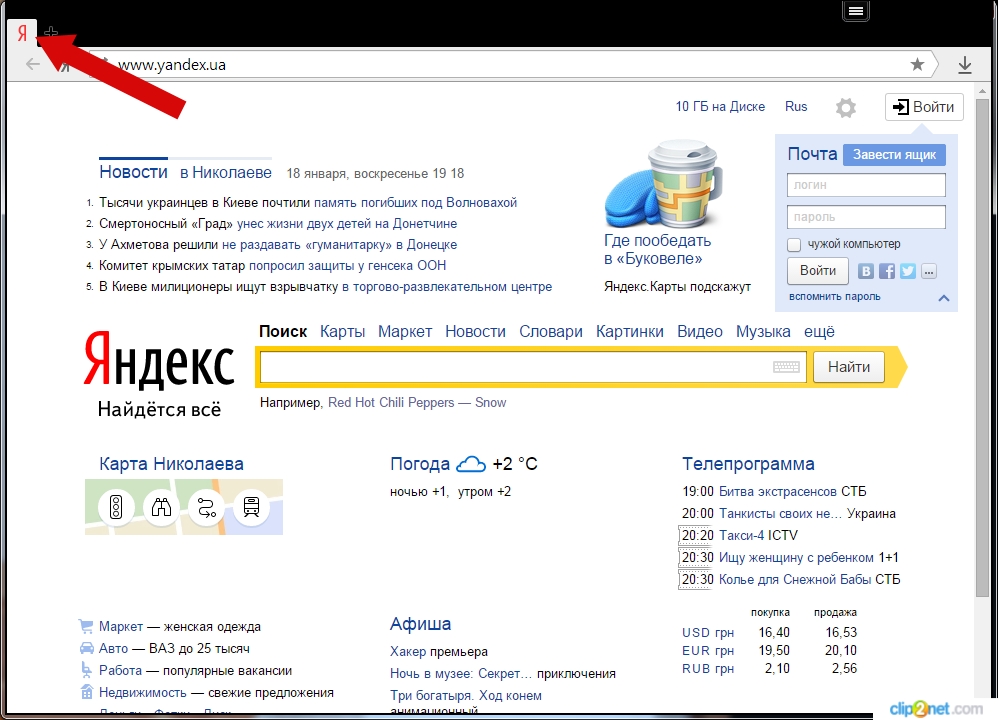Open Музыка service tab
The height and width of the screenshot is (720, 998).
(x=763, y=332)
